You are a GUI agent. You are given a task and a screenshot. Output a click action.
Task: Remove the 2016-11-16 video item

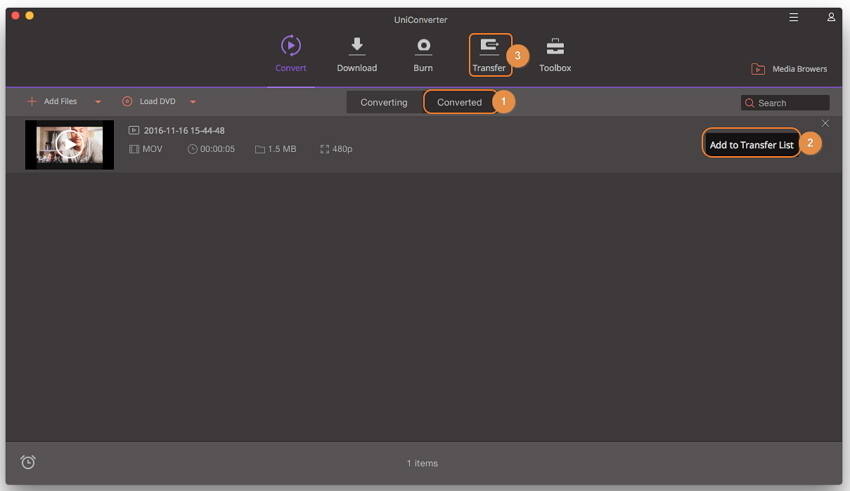click(825, 124)
